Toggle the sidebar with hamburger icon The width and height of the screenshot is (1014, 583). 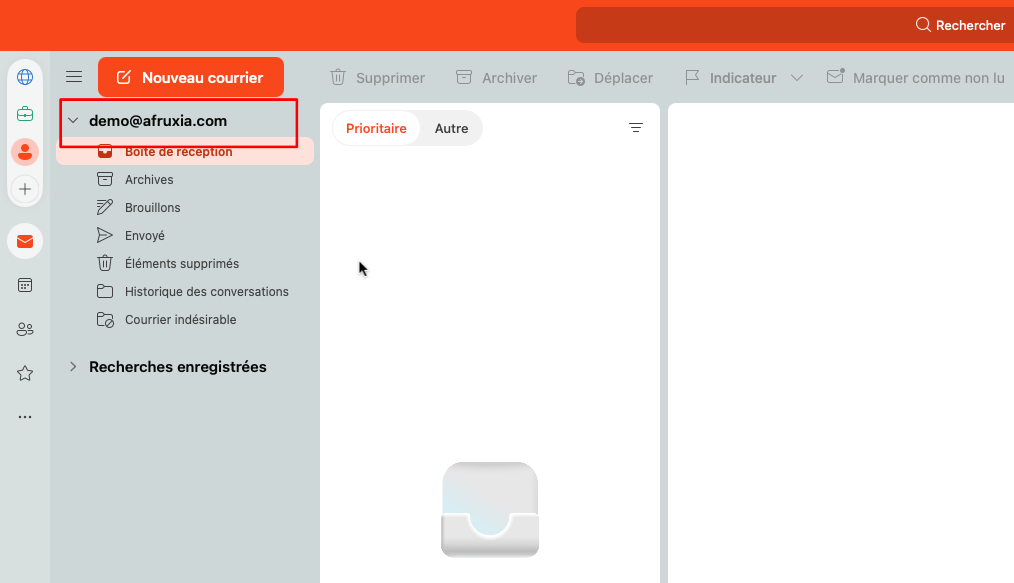point(74,77)
